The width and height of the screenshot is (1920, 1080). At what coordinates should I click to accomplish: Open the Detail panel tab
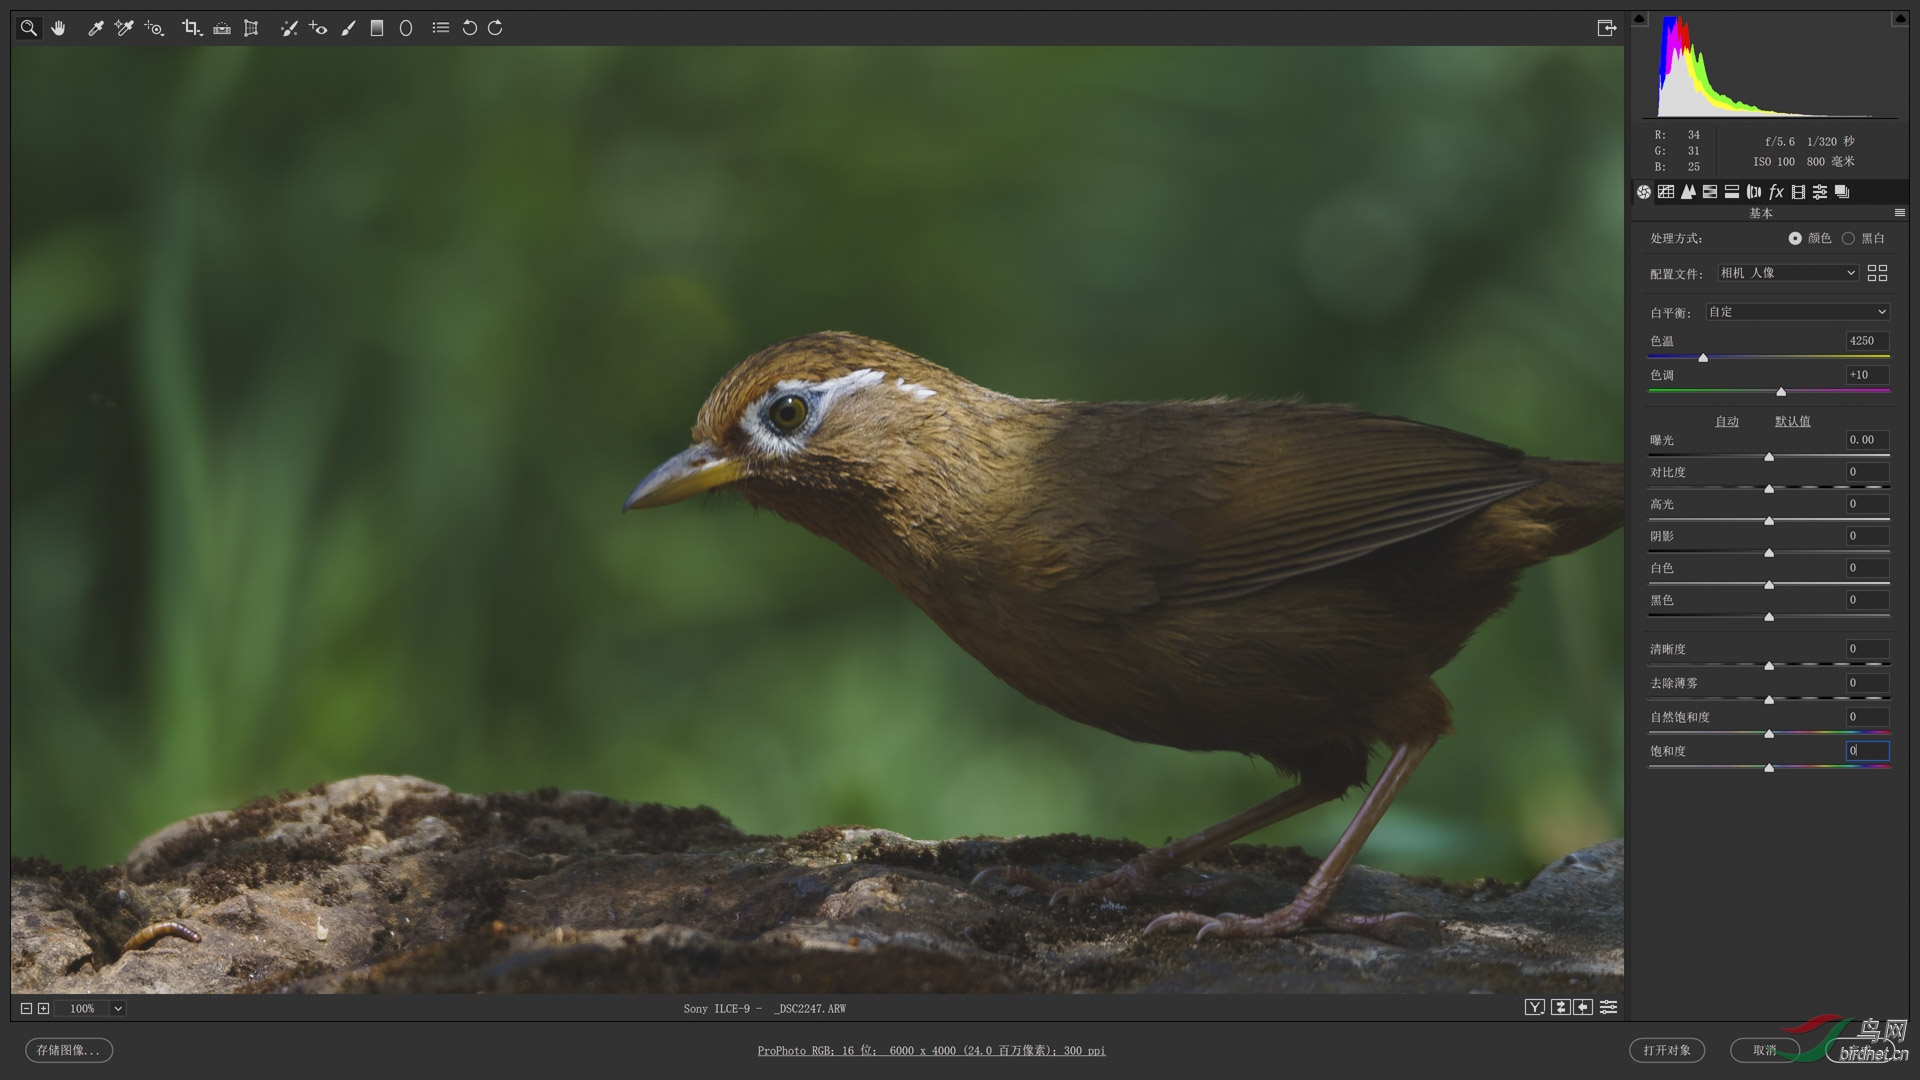1688,192
